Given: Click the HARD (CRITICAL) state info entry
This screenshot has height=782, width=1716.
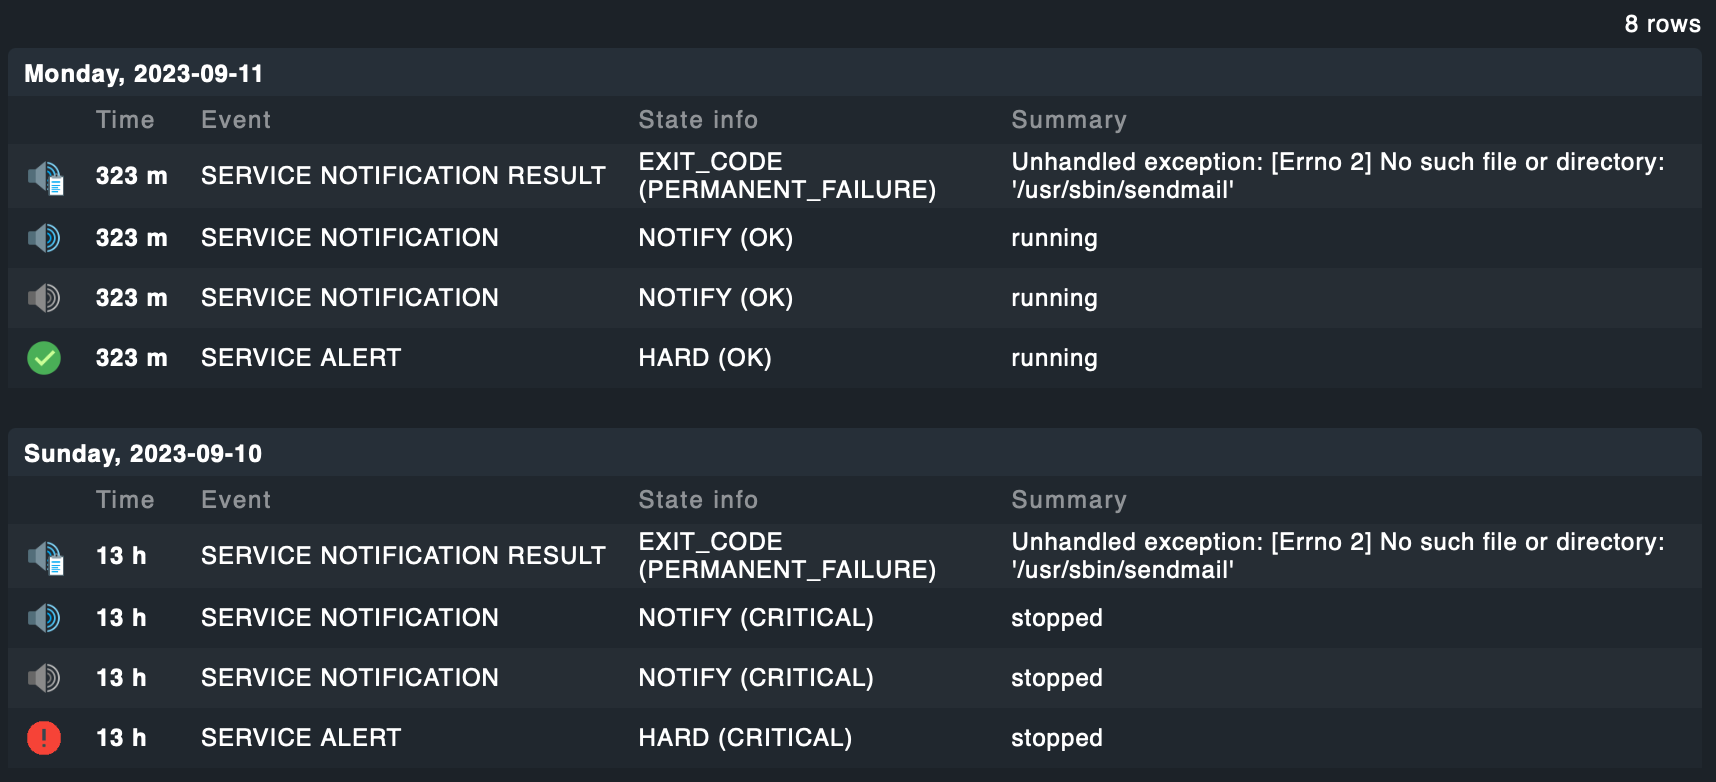Looking at the screenshot, I should [x=745, y=738].
